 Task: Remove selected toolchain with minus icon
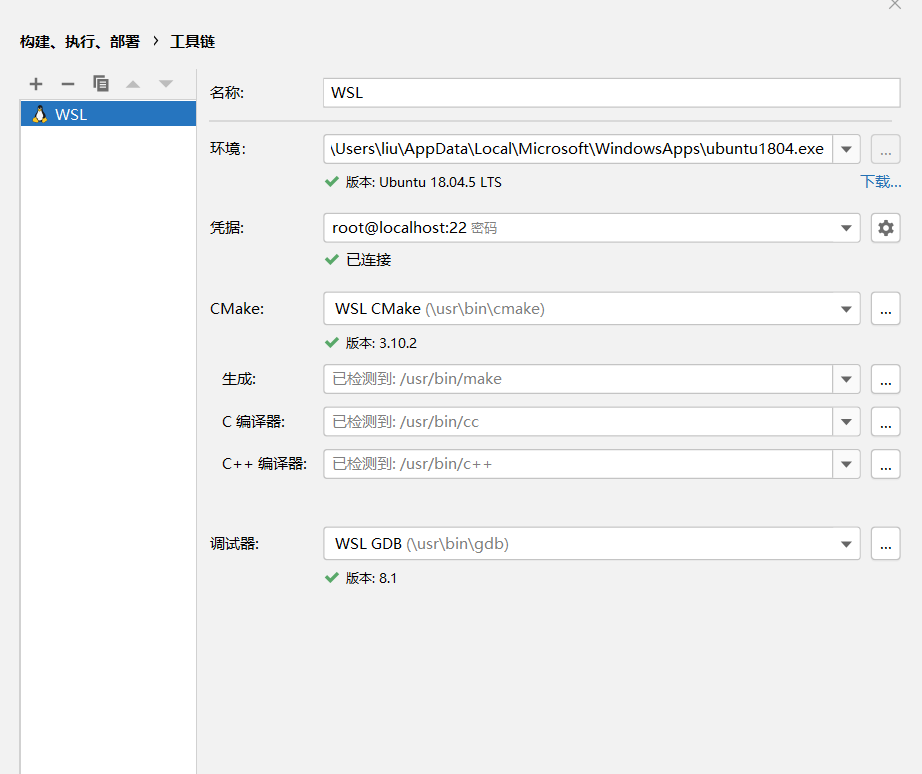pyautogui.click(x=68, y=84)
